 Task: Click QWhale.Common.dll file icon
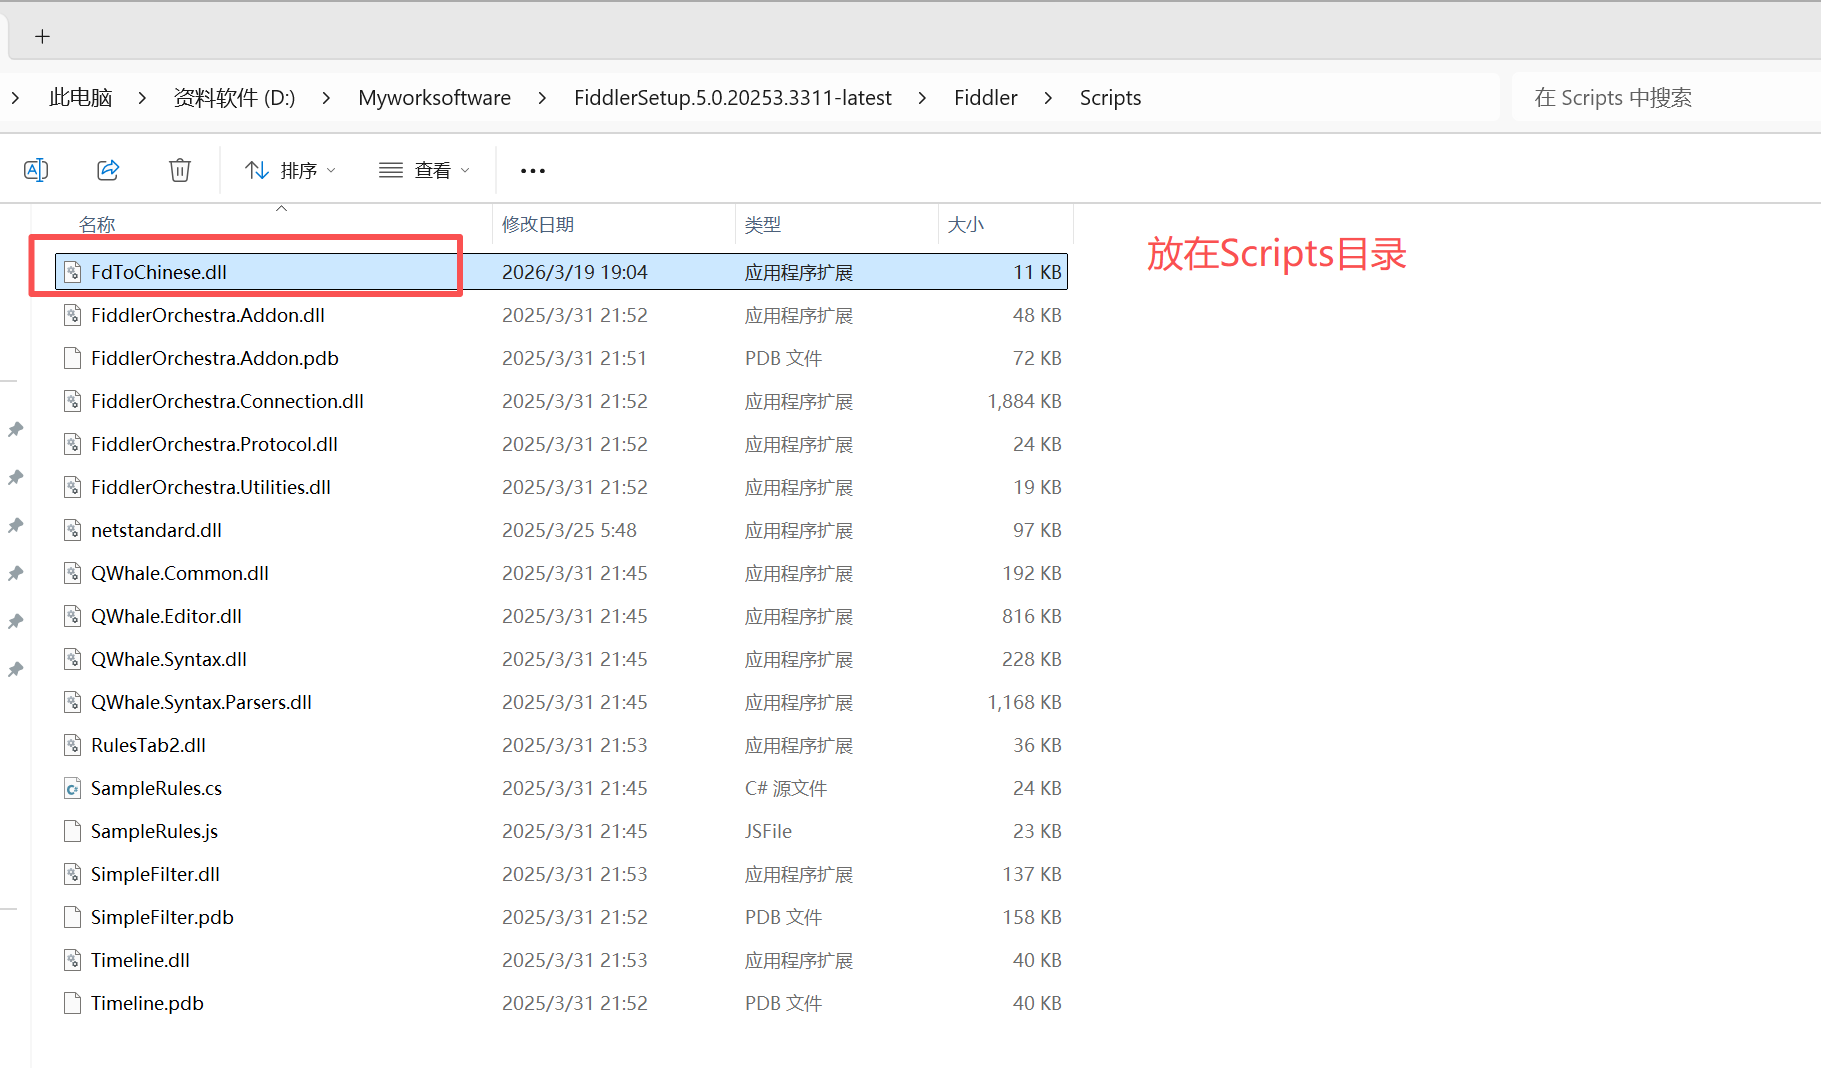click(x=72, y=573)
